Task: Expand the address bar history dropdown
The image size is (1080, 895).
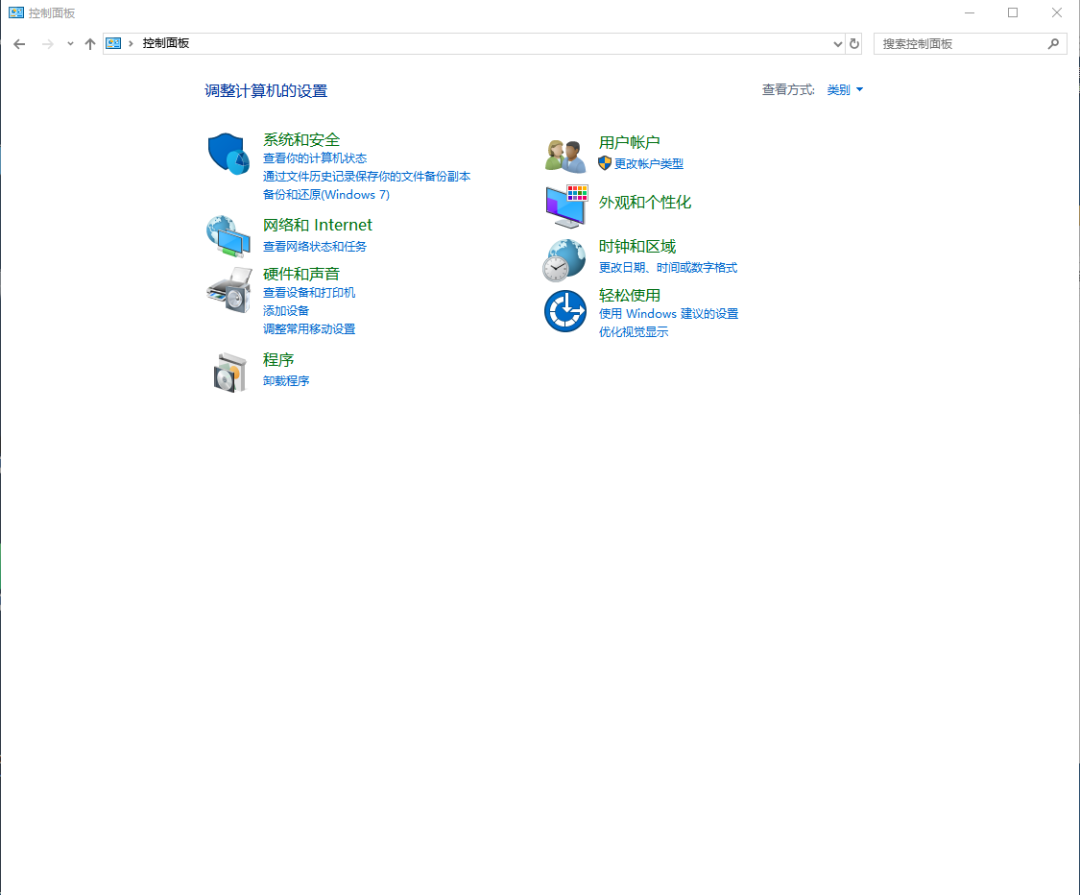Action: (x=838, y=43)
